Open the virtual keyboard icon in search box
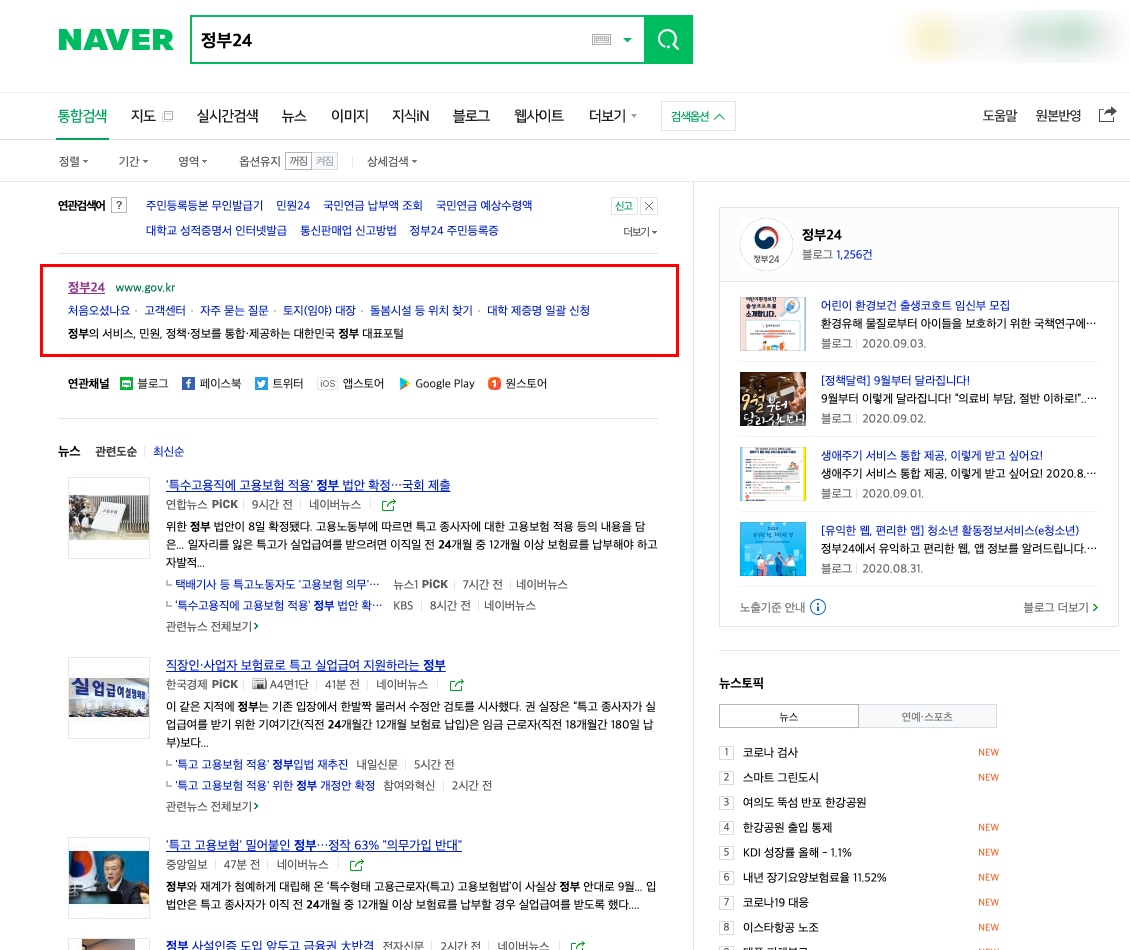The height and width of the screenshot is (950, 1130). point(602,40)
